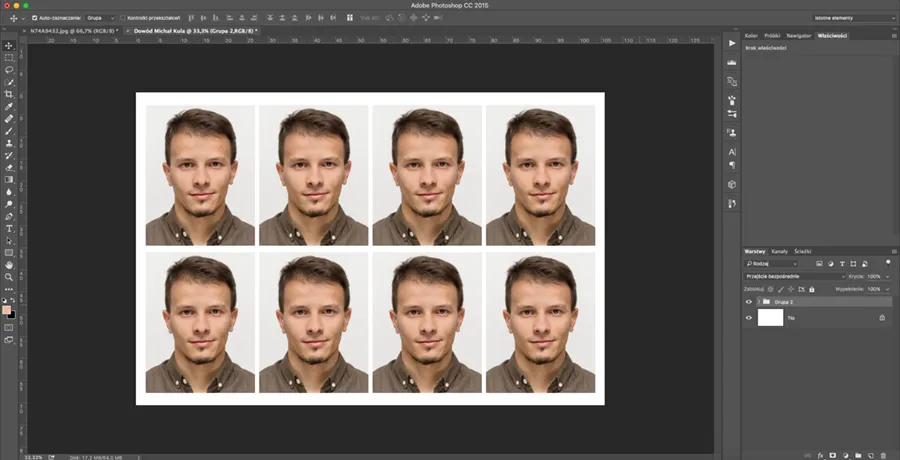This screenshot has height=460, width=900.
Task: Open the Grupa auto-select dropdown
Action: tap(99, 18)
